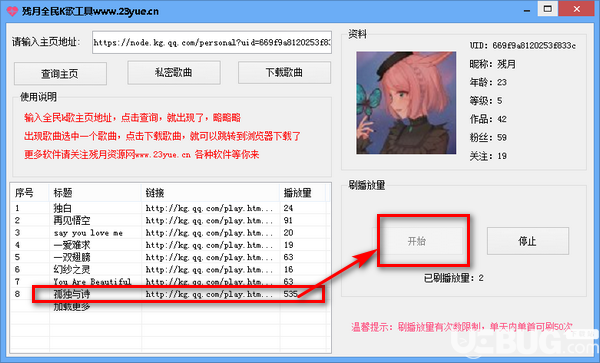Click 加载更多 to load more songs
The image size is (600, 363).
pyautogui.click(x=72, y=306)
